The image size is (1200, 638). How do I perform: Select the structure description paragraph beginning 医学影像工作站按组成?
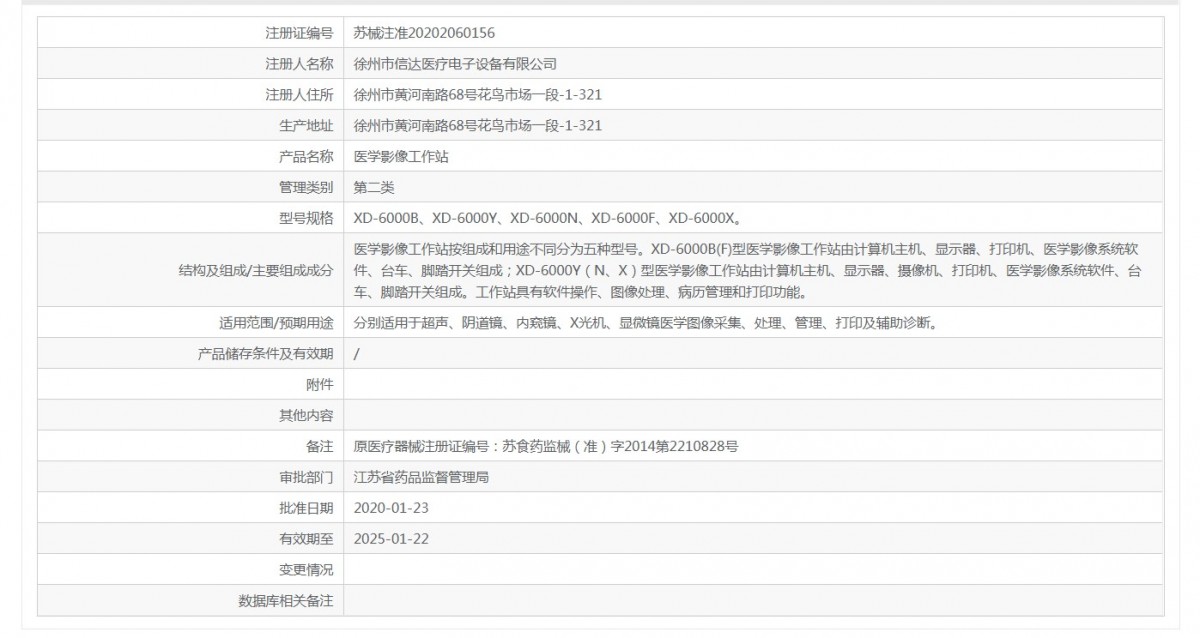pos(747,270)
